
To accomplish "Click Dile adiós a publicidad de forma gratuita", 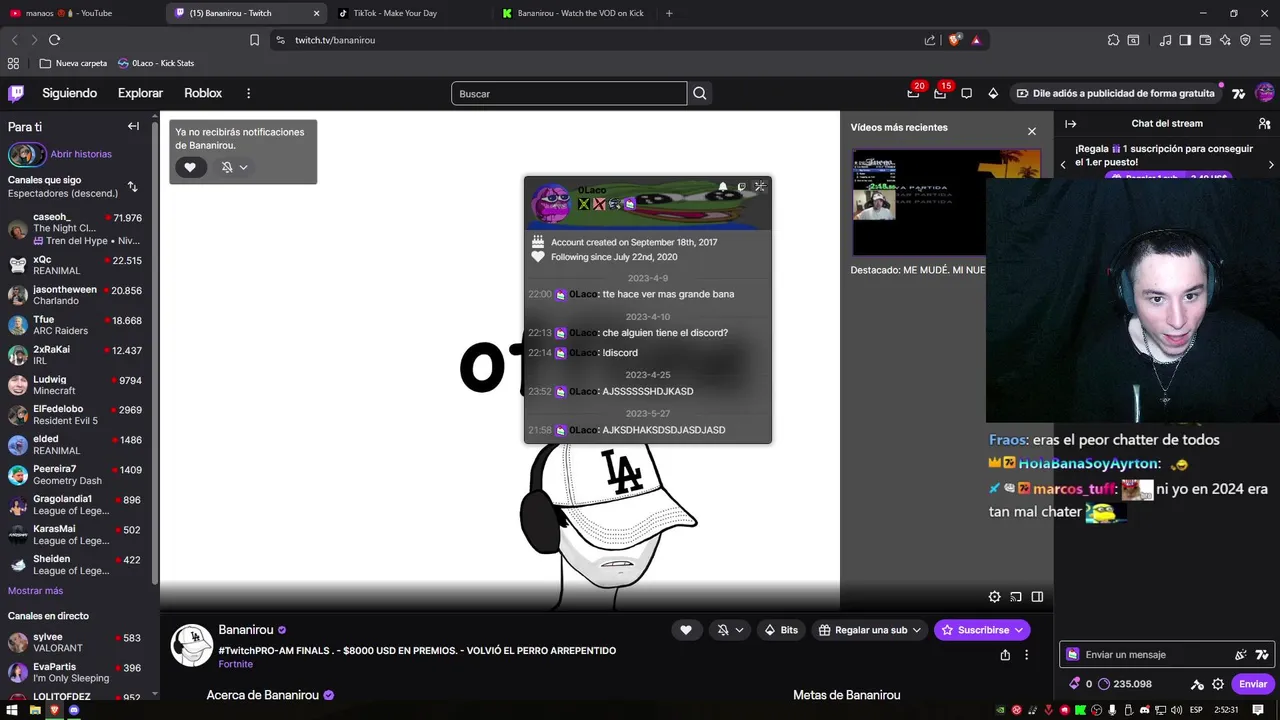I will [1115, 93].
